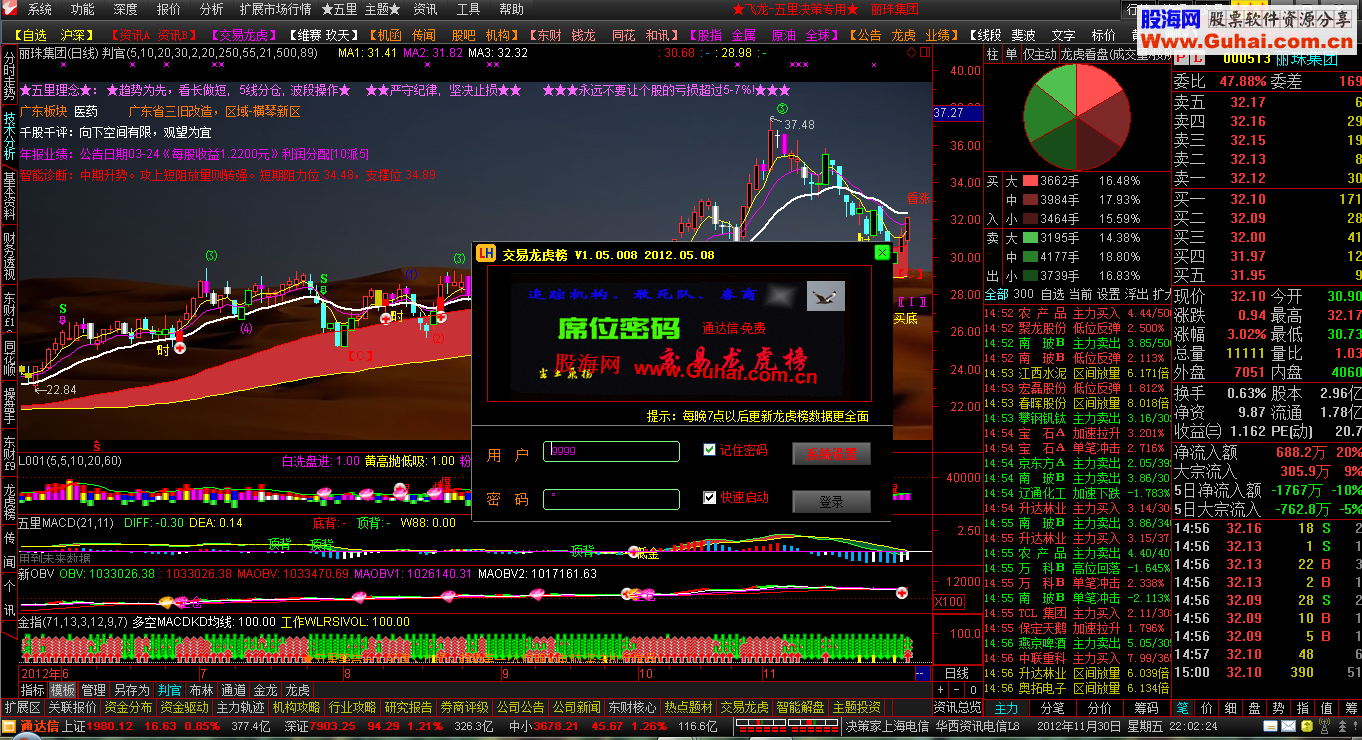Viewport: 1362px width, 740px height.
Task: Click the large-order buy red color swatch 3662手
Action: click(x=1029, y=181)
